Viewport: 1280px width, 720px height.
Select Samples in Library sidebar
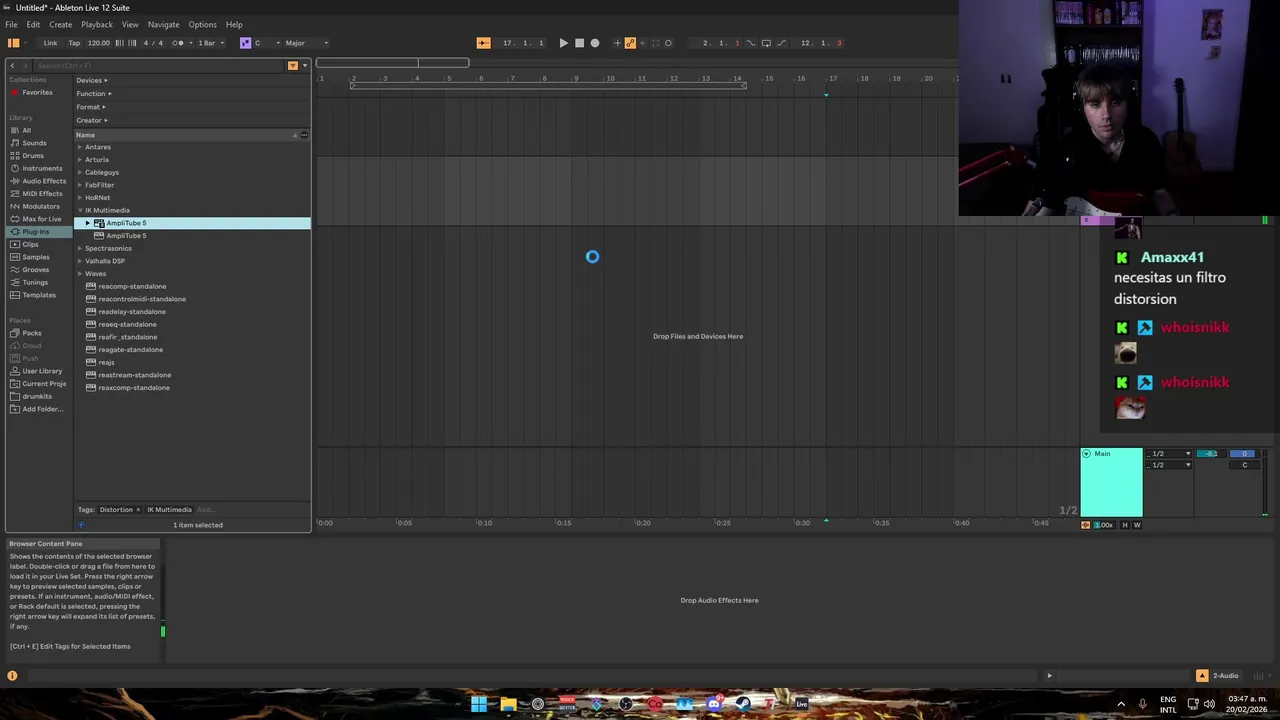pyautogui.click(x=35, y=257)
